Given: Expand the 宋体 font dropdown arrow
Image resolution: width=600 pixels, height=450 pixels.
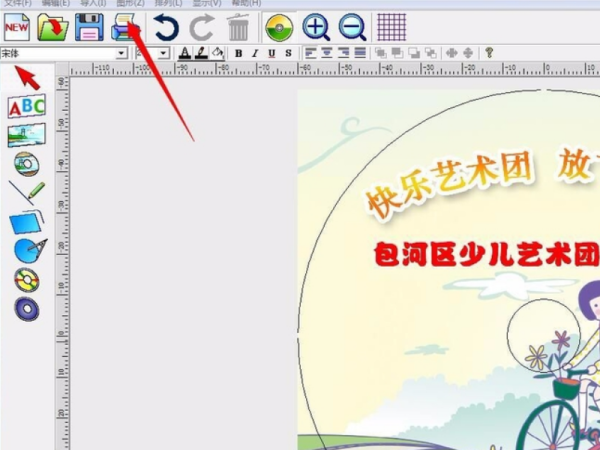Looking at the screenshot, I should [121, 53].
